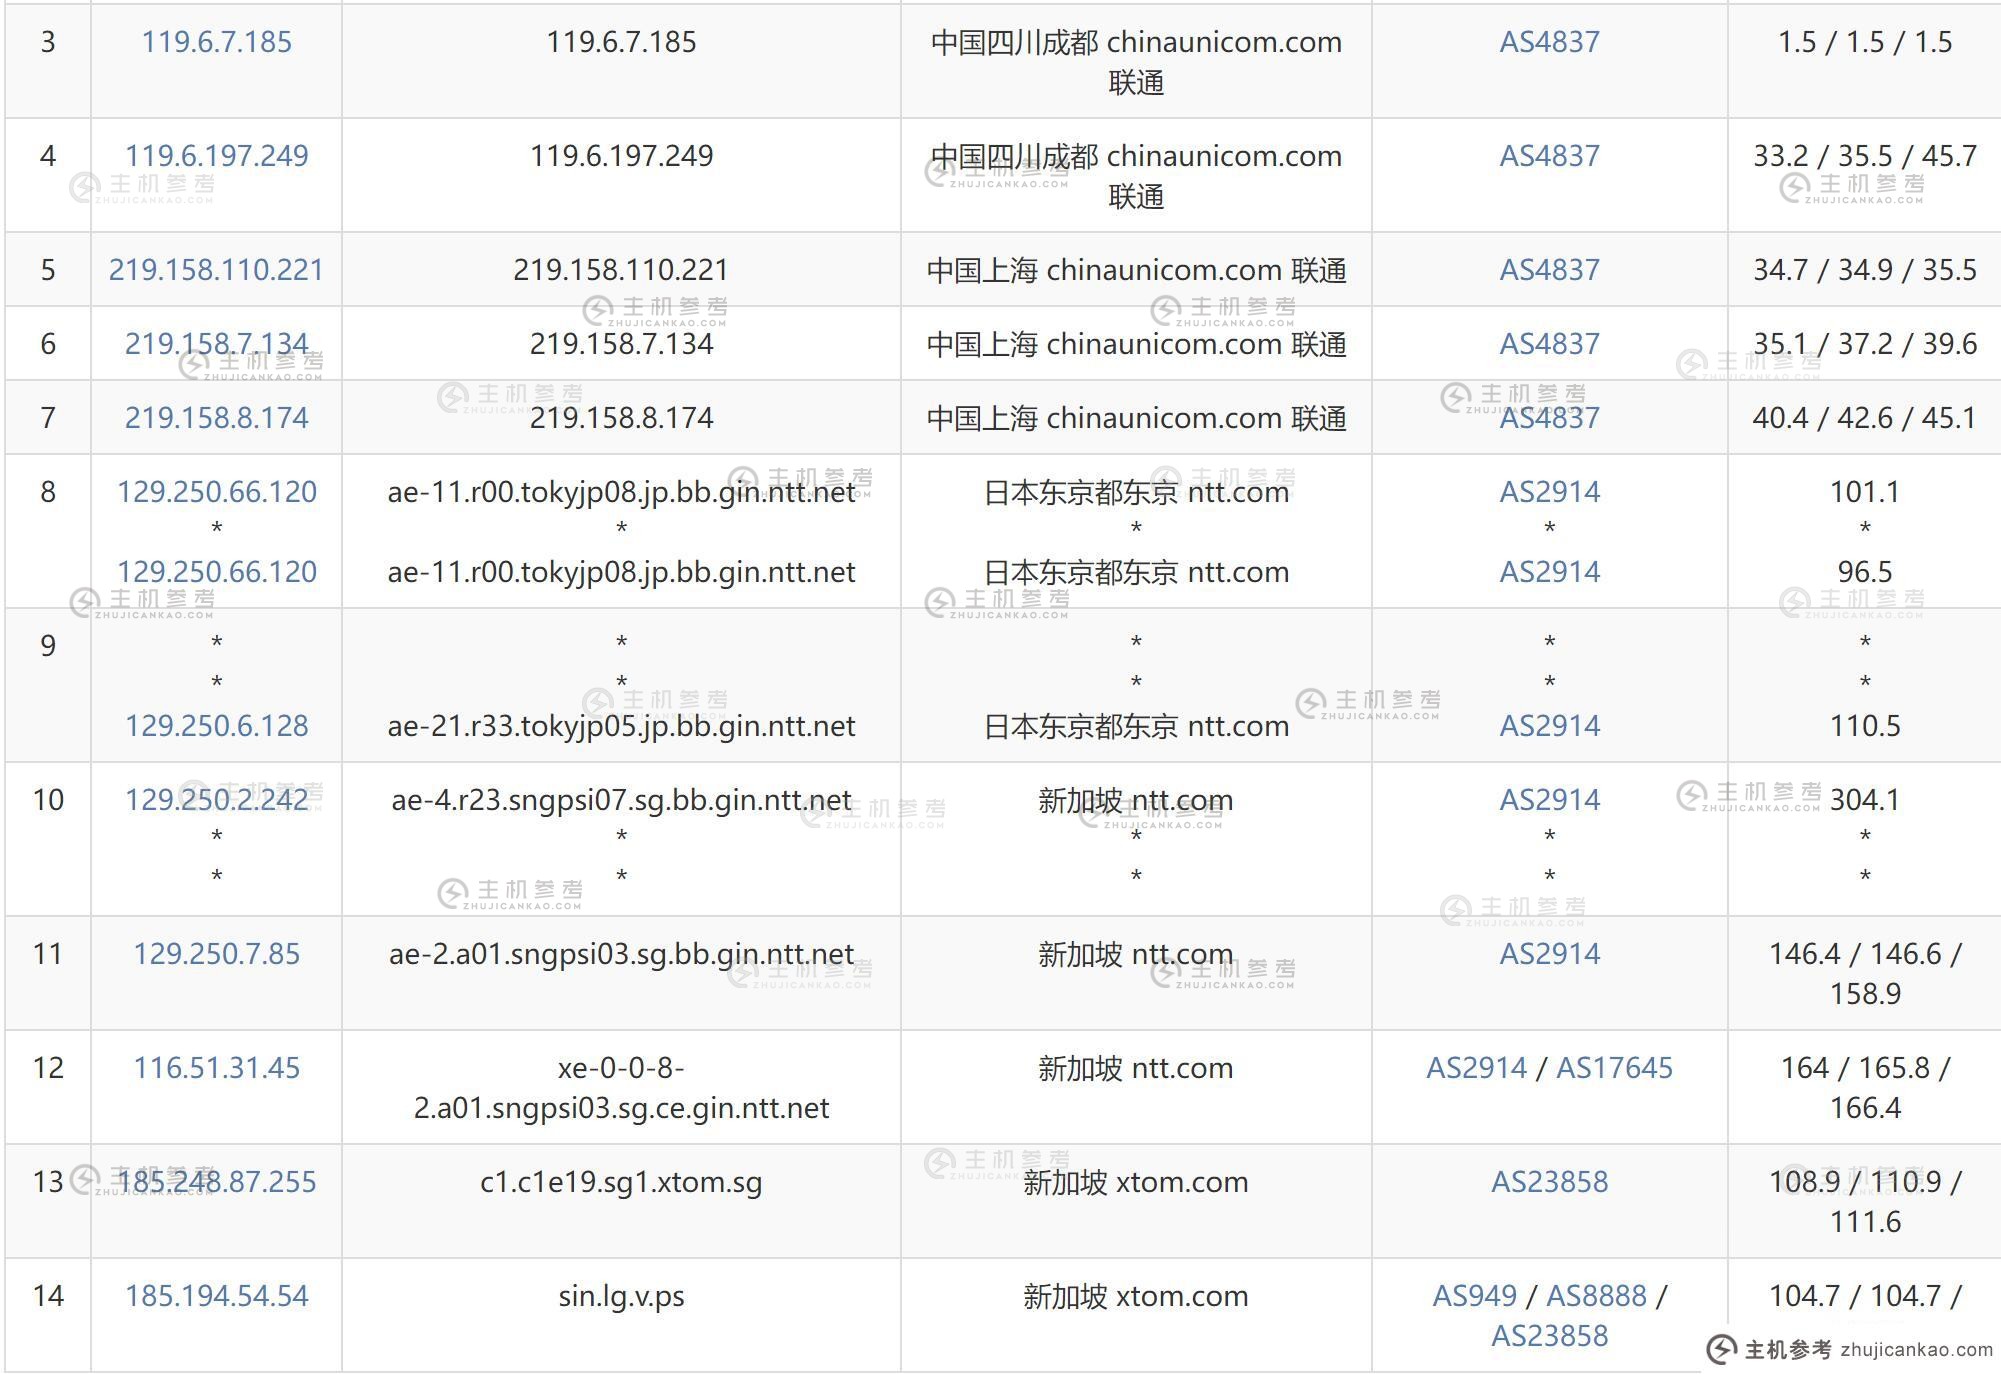Viewport: 2001px width, 1374px height.
Task: Select hostname c1.c1e19.sg1.xtom.sg
Action: (621, 1182)
